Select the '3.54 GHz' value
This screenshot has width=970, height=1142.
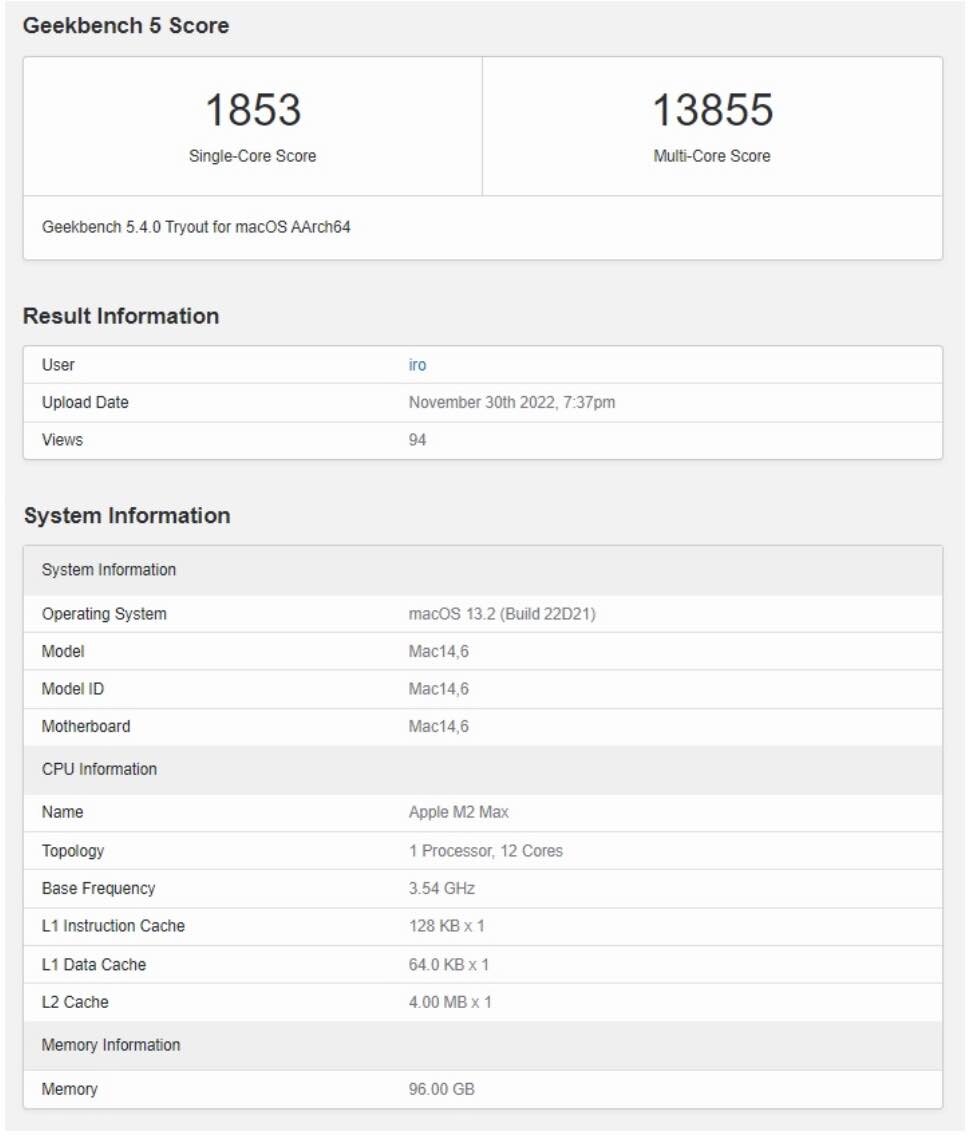442,889
